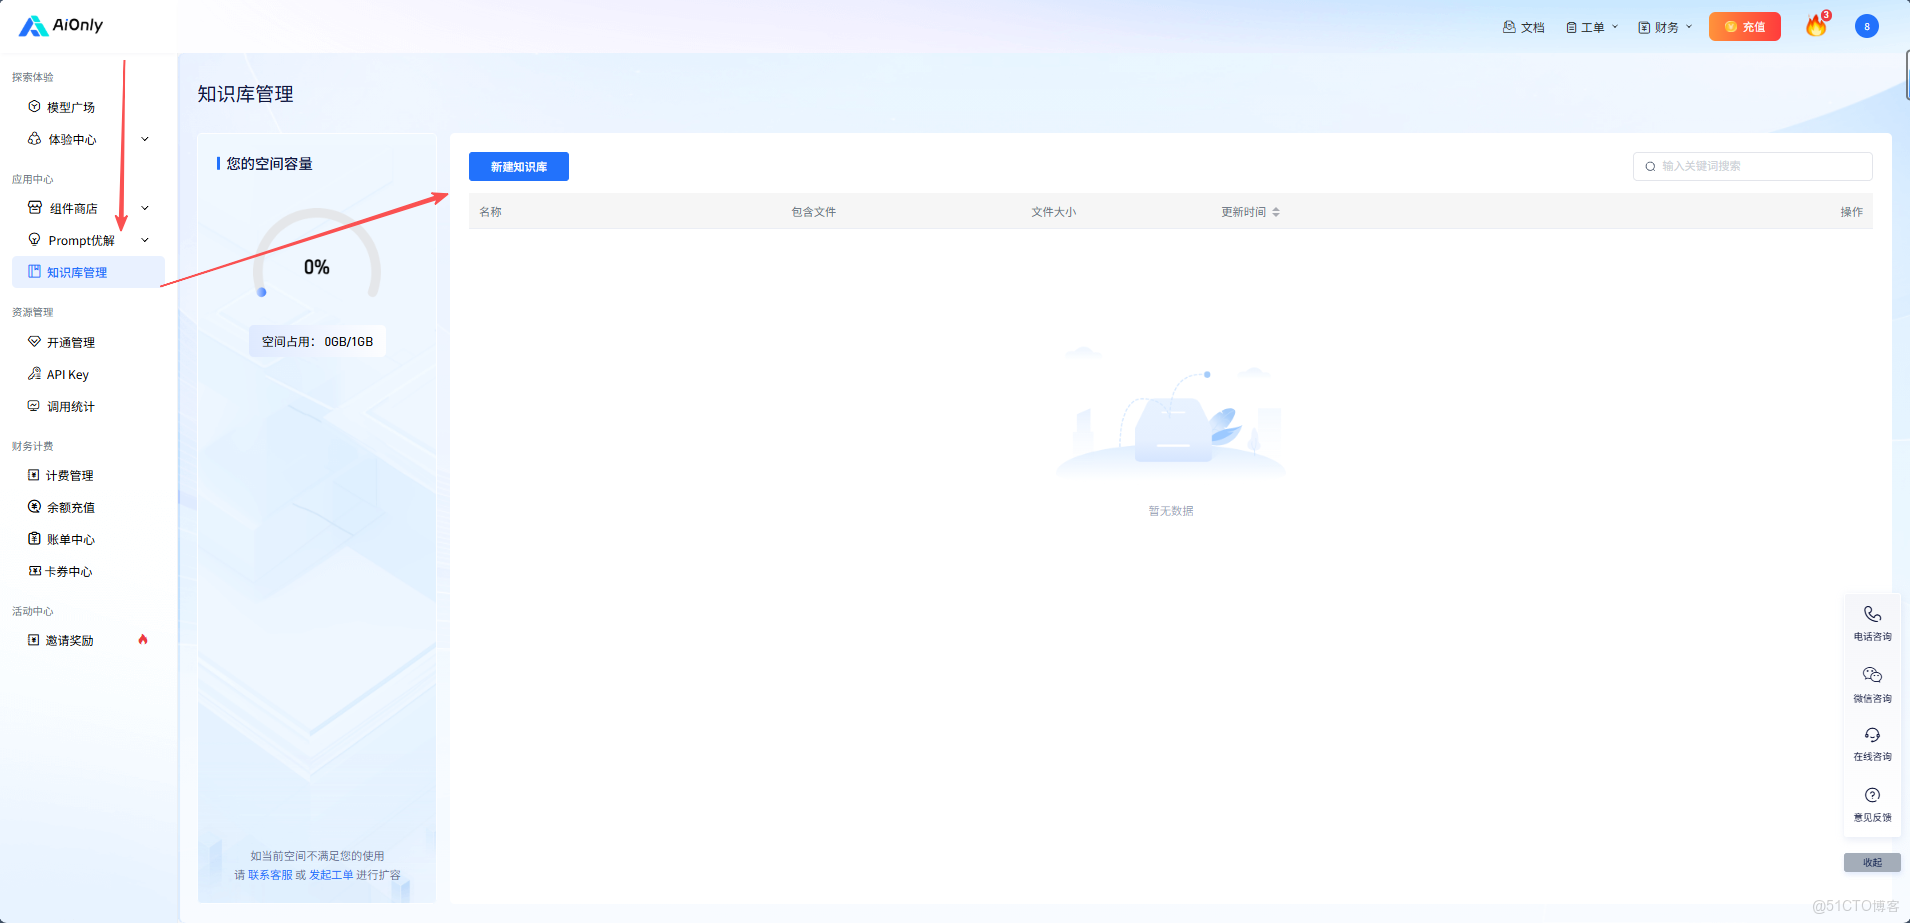
Task: Open the user avatar menu in header
Action: pos(1866,27)
